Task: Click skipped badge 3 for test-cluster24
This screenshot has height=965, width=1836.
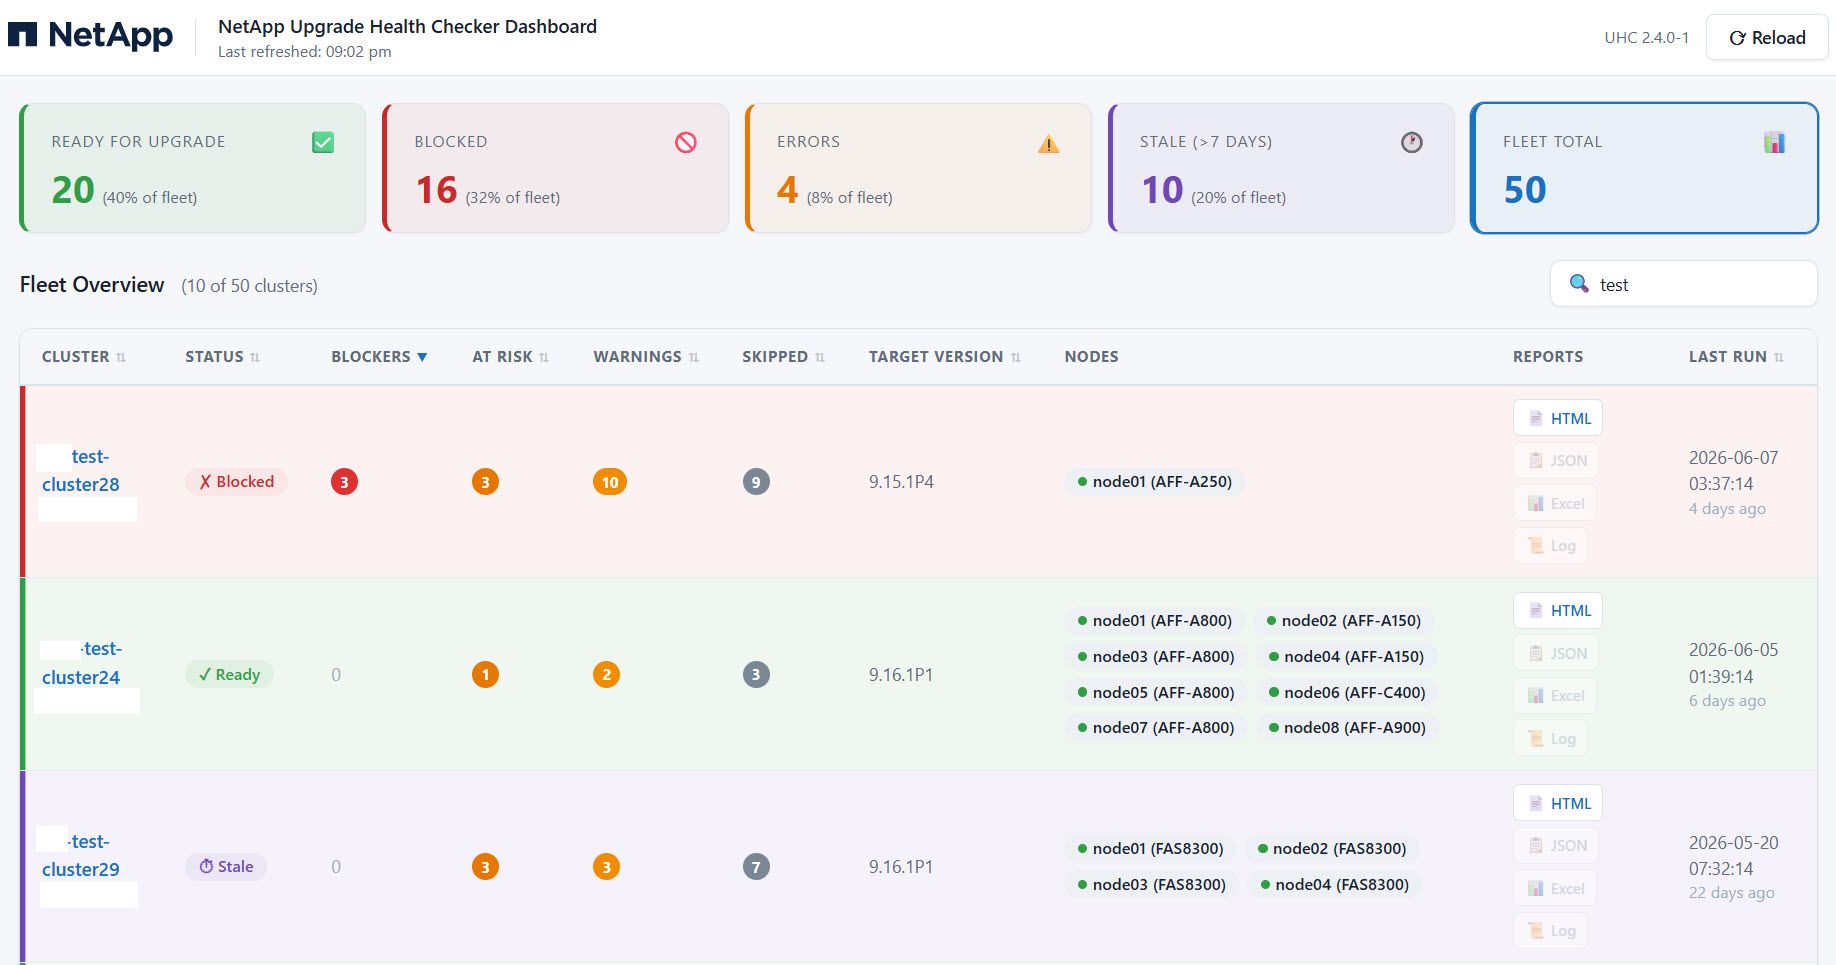Action: tap(756, 675)
